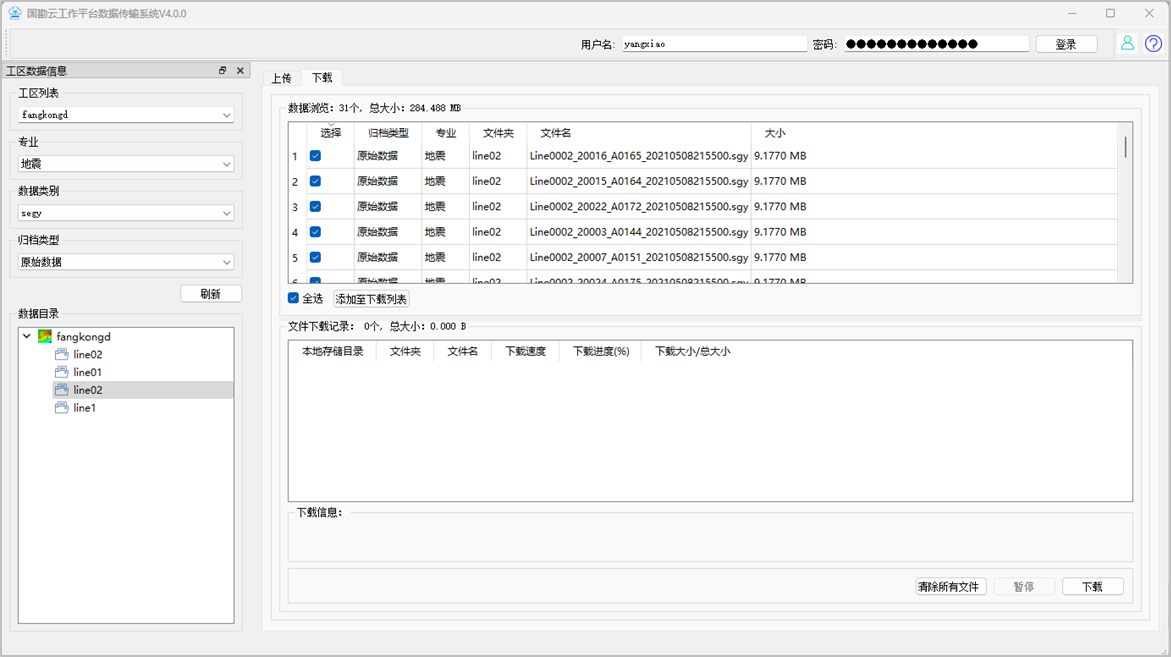The image size is (1171, 657).
Task: Collapse the fangkongd tree node
Action: [x=27, y=337]
